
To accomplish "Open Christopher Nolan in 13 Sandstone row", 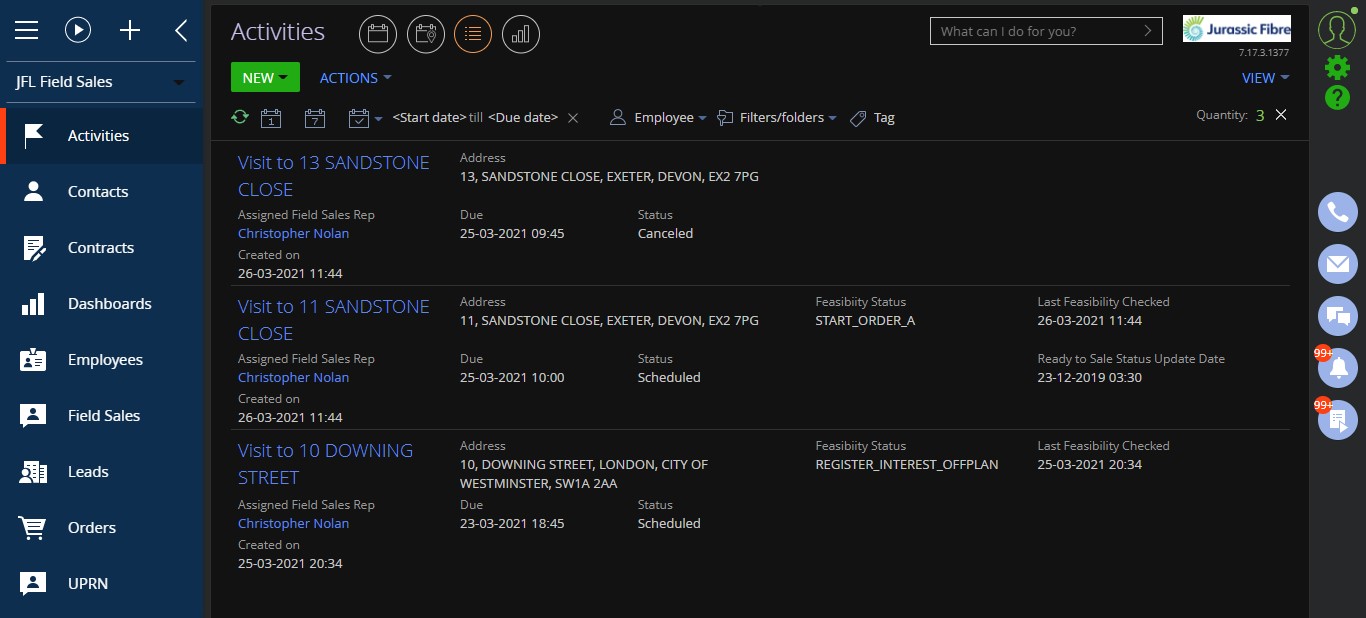I will (x=293, y=233).
